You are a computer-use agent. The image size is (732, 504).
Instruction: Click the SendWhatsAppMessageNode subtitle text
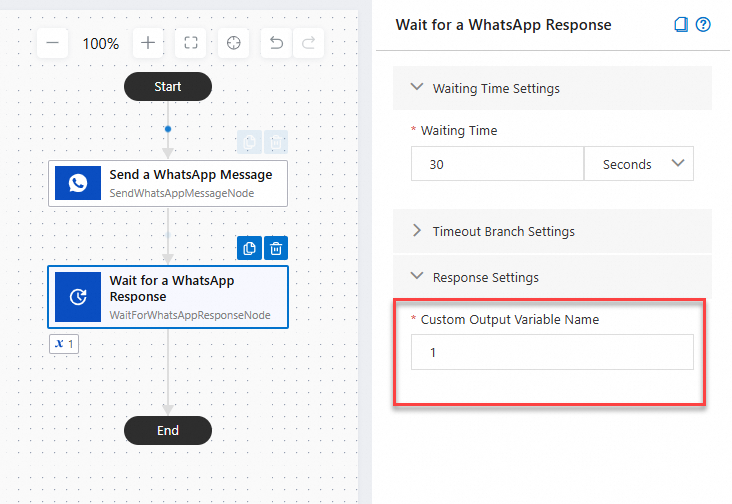point(182,193)
